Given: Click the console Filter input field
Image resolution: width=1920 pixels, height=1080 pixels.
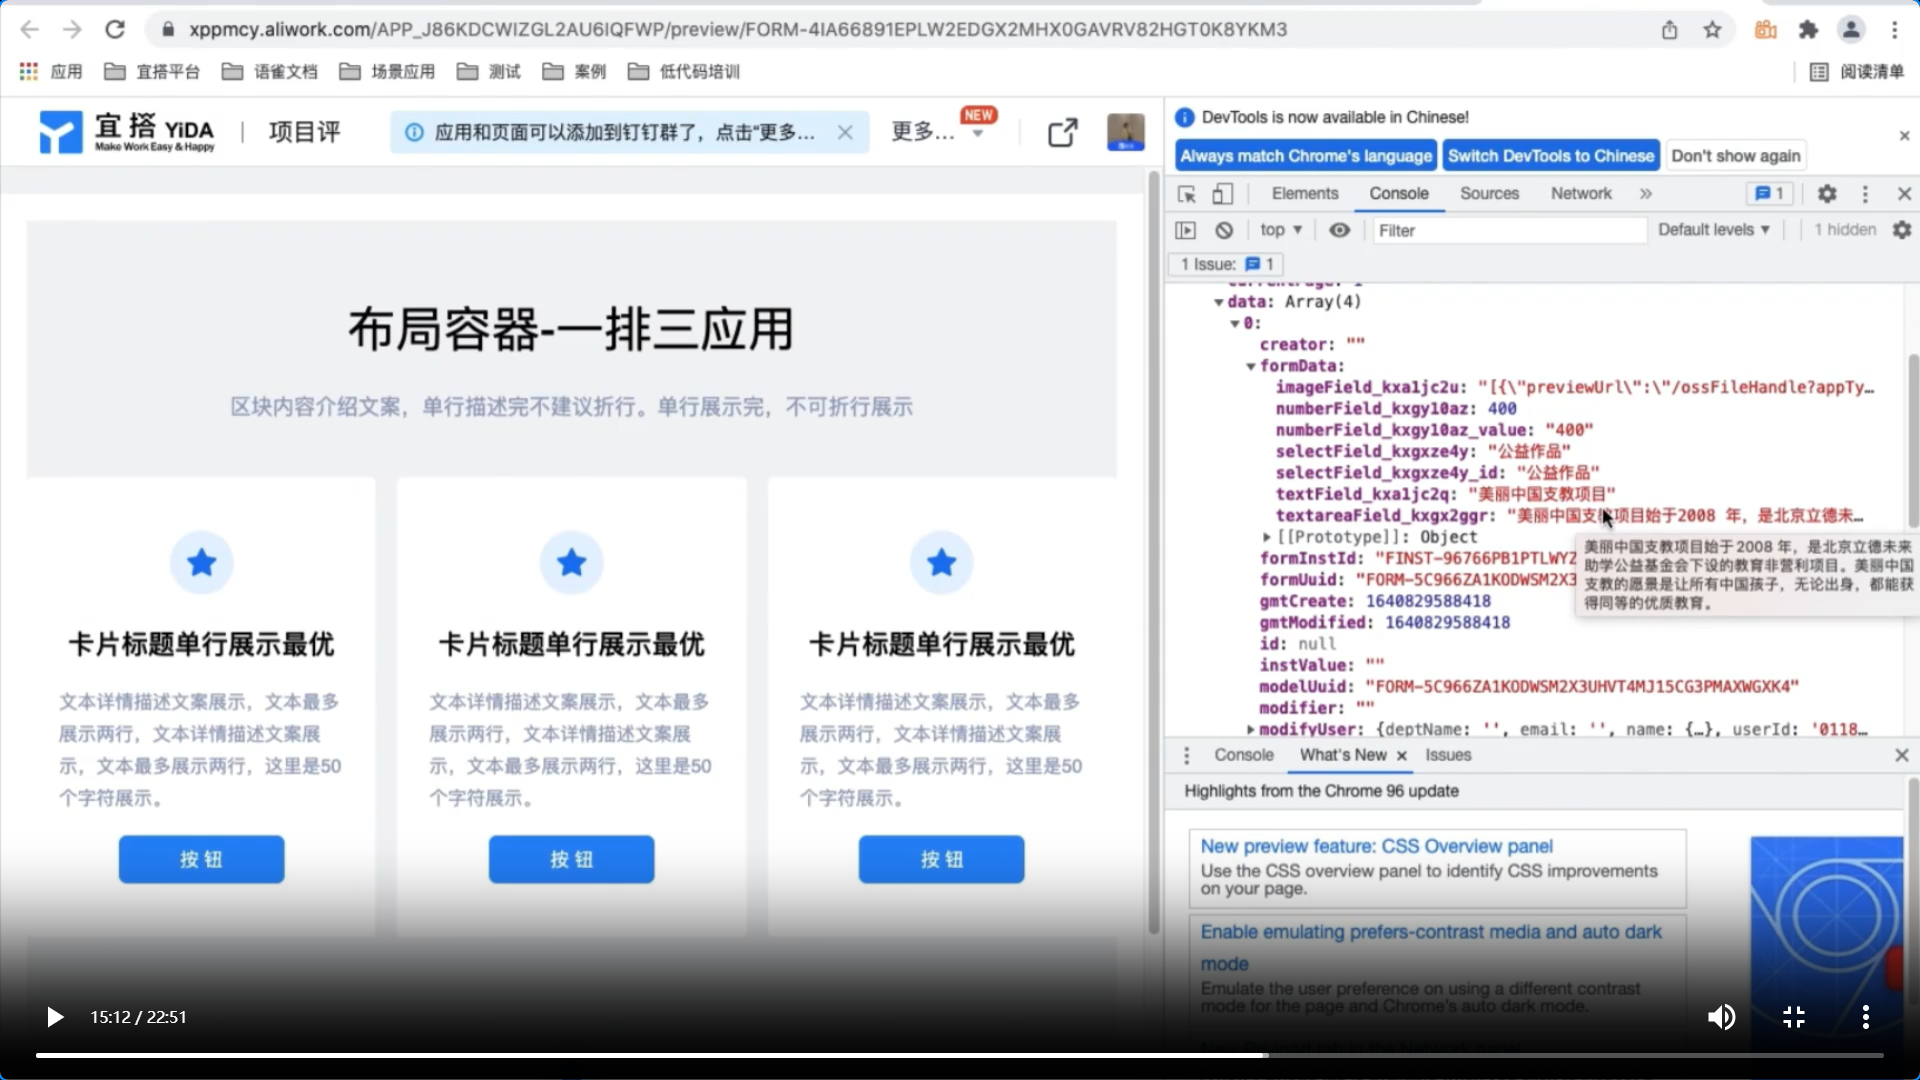Looking at the screenshot, I should [x=1508, y=230].
